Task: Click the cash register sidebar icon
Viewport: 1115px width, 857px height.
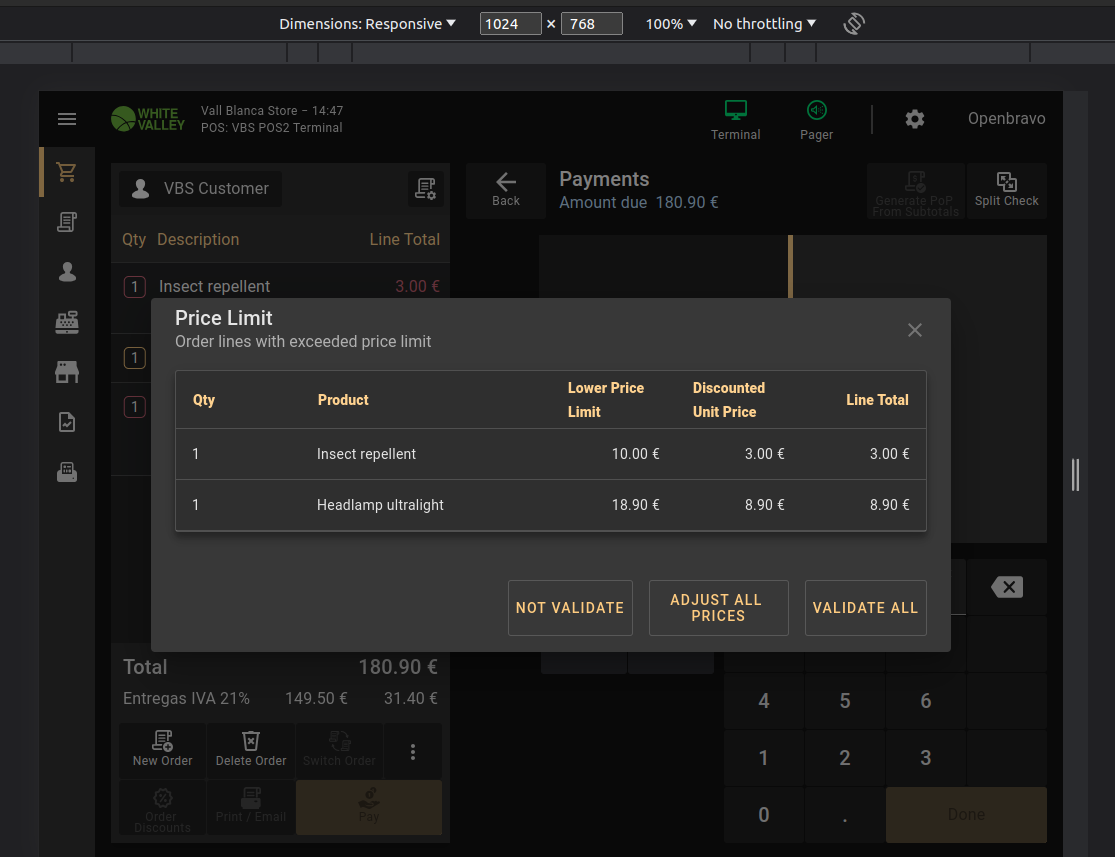Action: pos(67,322)
